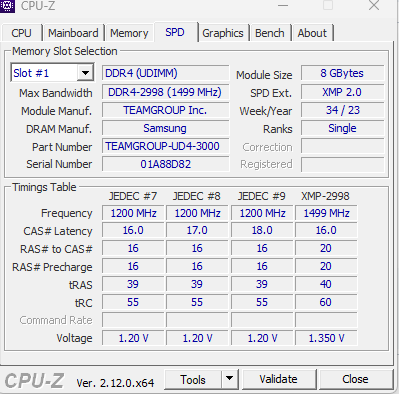
Task: Switch to the CPU tab
Action: tap(21, 33)
